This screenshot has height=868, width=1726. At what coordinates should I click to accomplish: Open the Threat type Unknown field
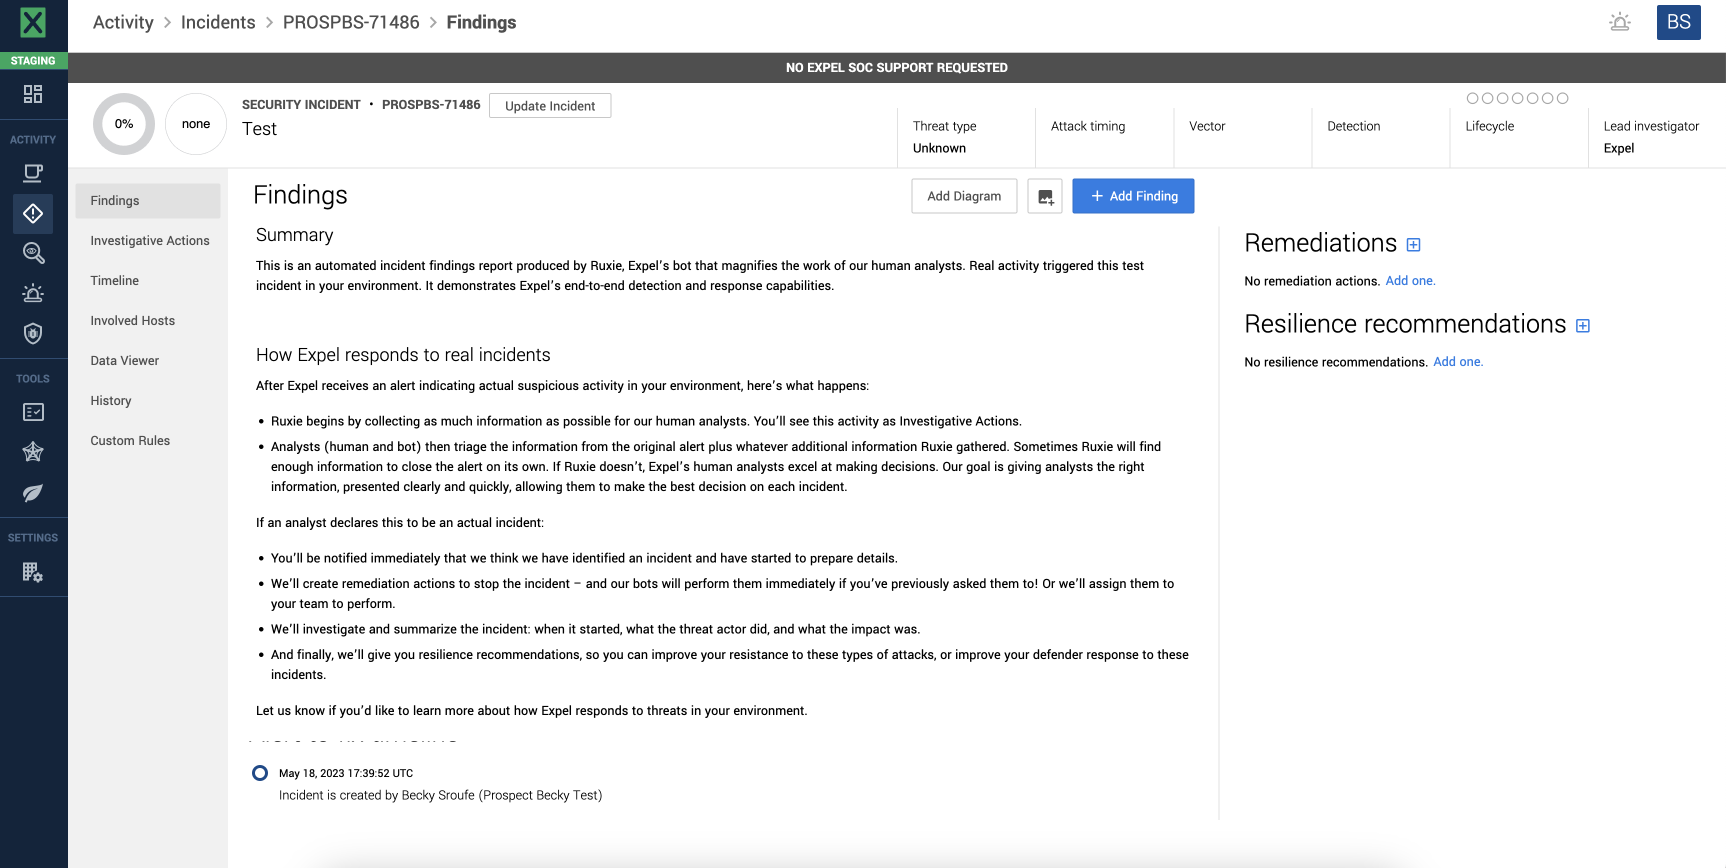(967, 137)
